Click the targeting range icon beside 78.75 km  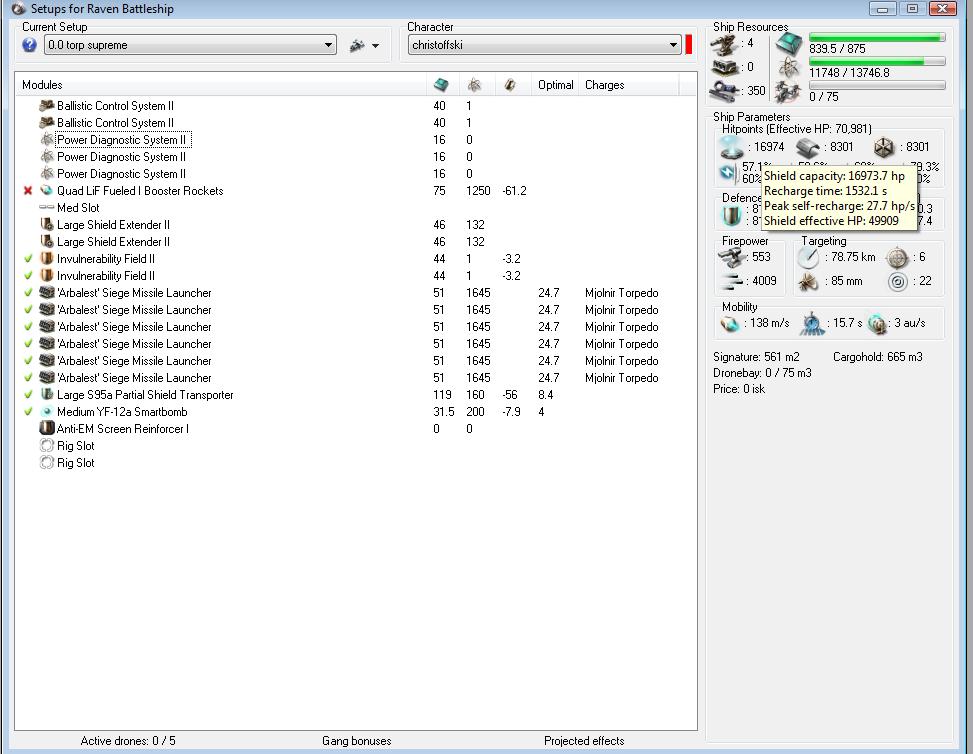coord(809,258)
